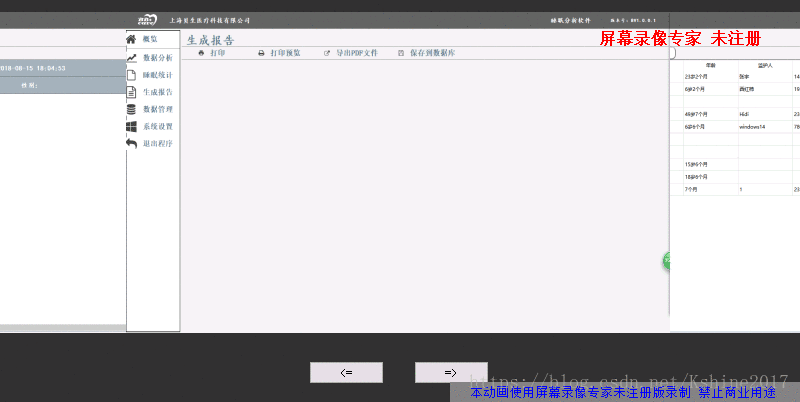
Task: Click the "<=" previous button
Action: (x=346, y=372)
